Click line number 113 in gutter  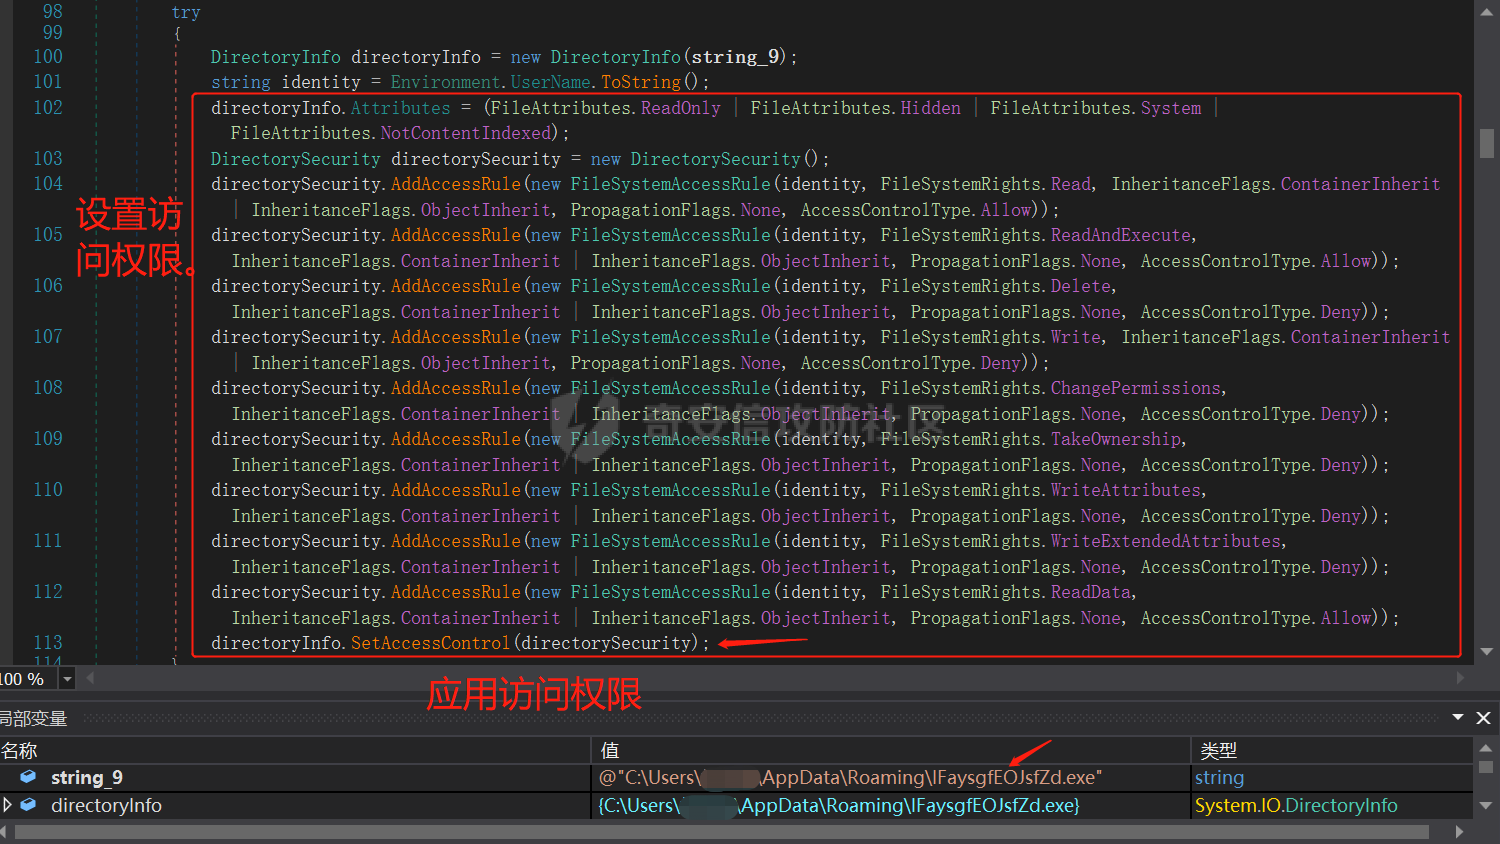click(48, 643)
